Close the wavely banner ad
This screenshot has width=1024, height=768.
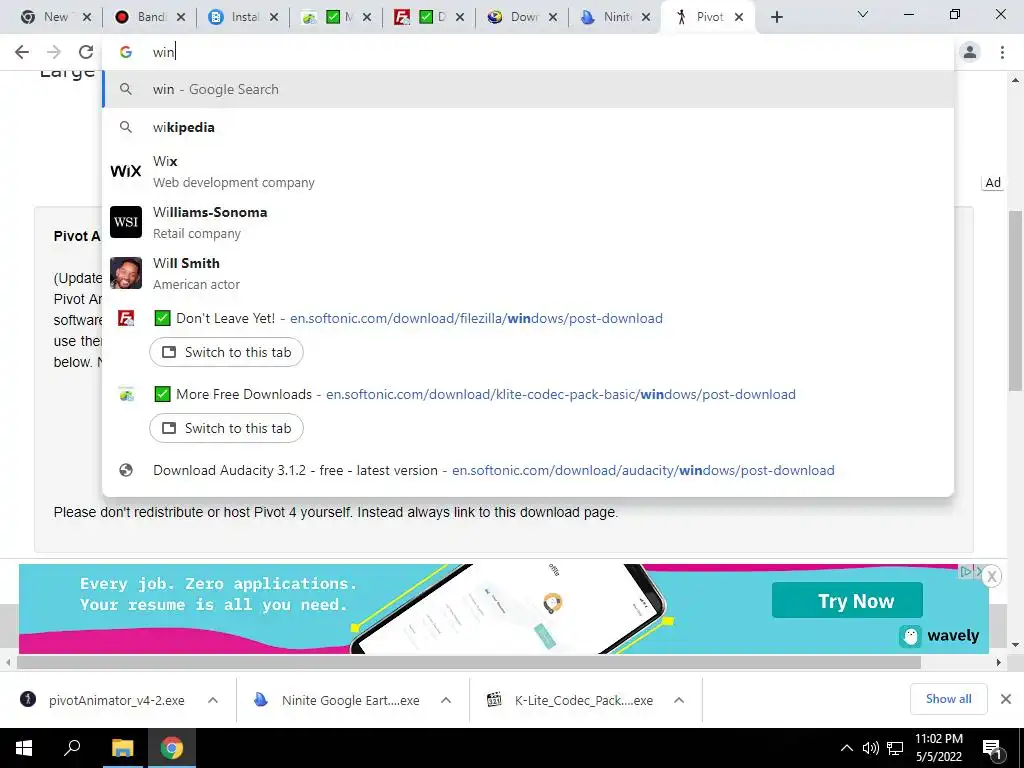pos(991,576)
